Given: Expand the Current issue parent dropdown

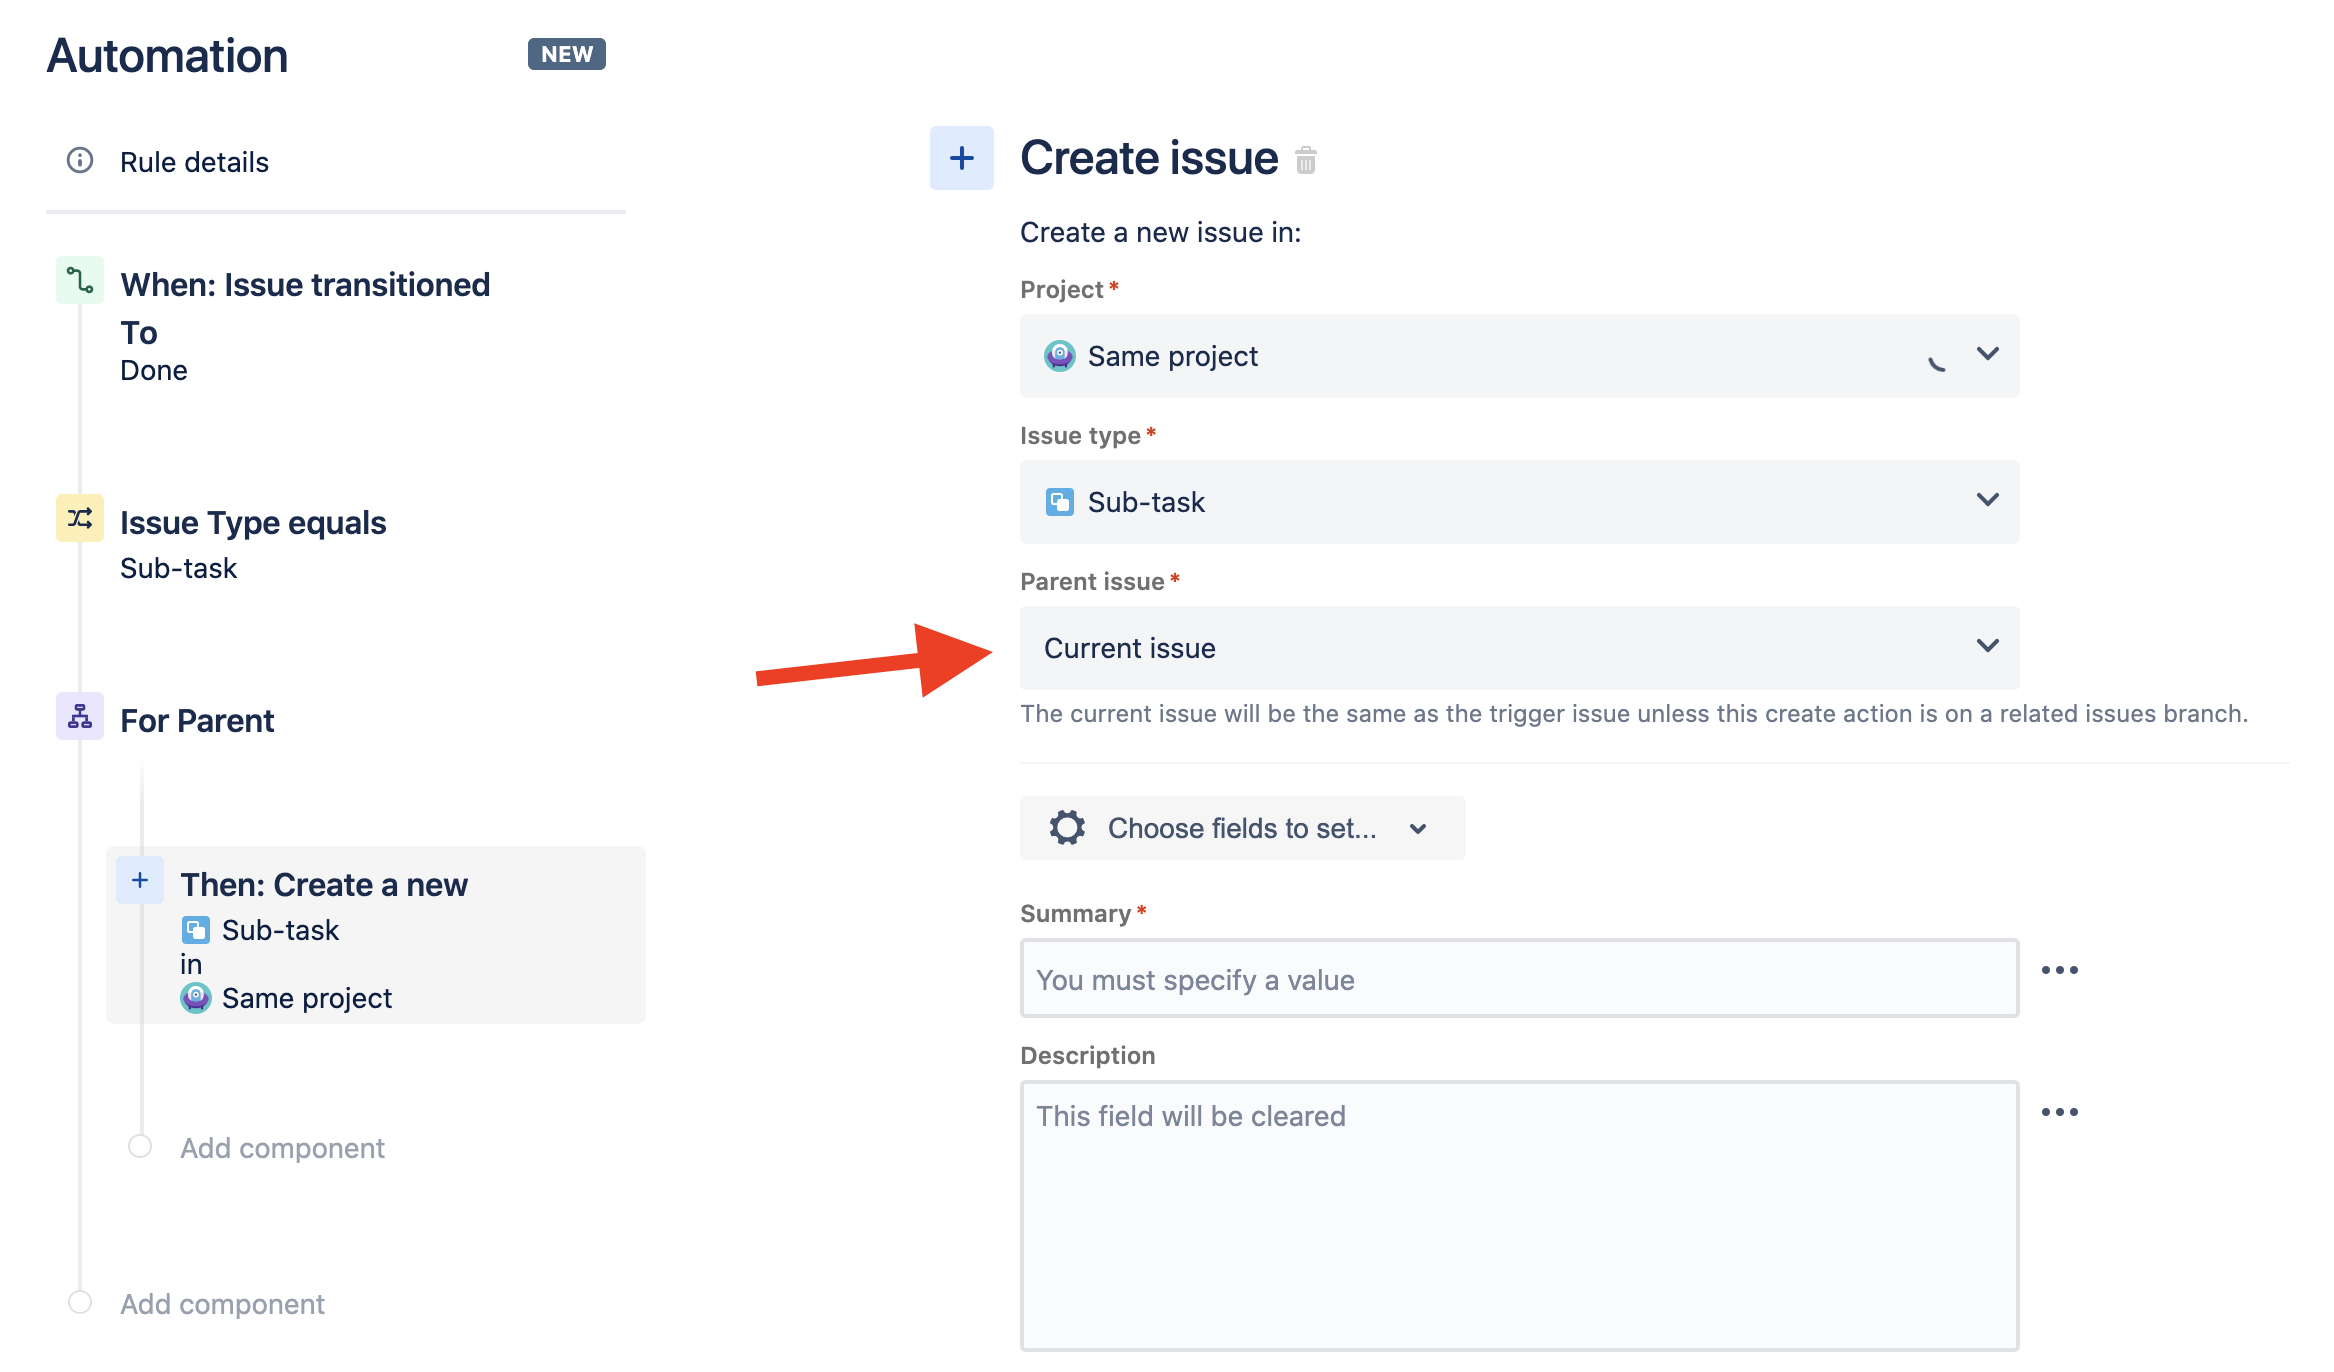Looking at the screenshot, I should pos(1519,648).
